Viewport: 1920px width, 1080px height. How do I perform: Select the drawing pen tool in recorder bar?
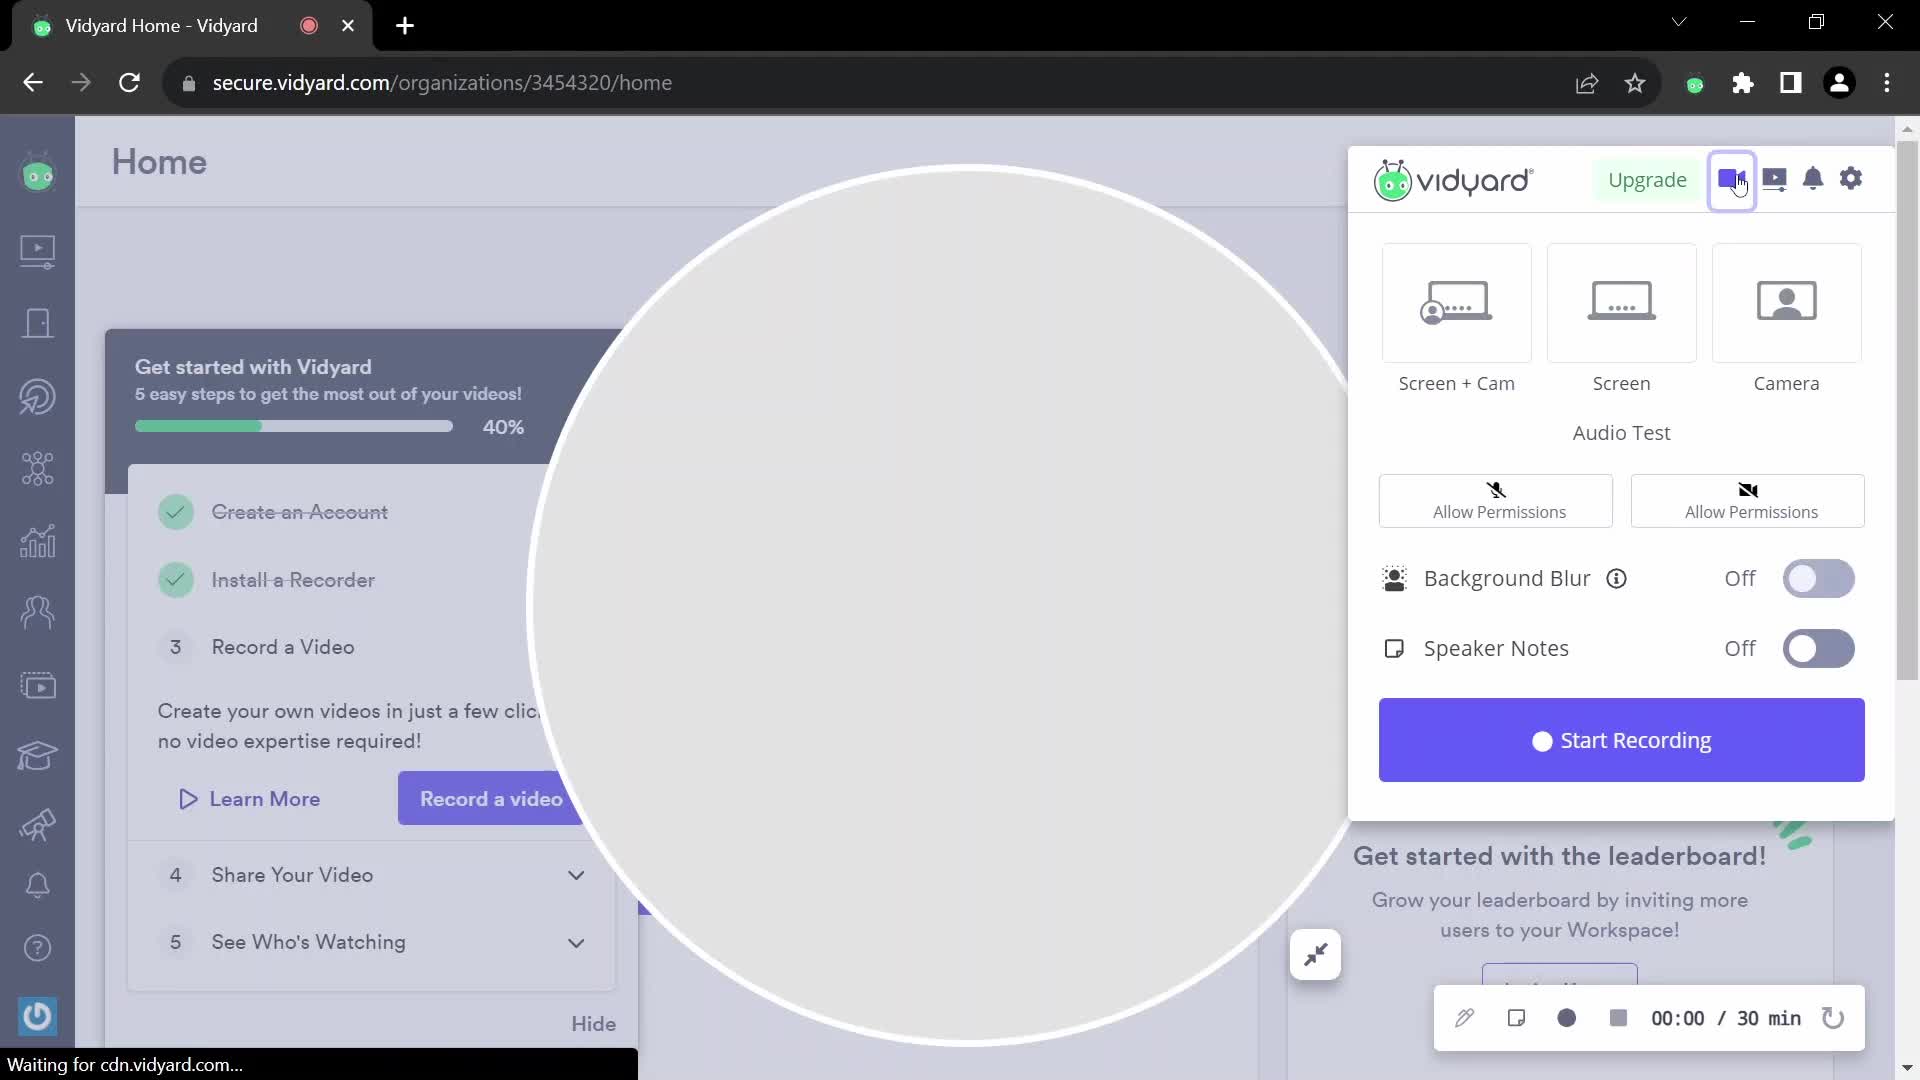click(1464, 1018)
